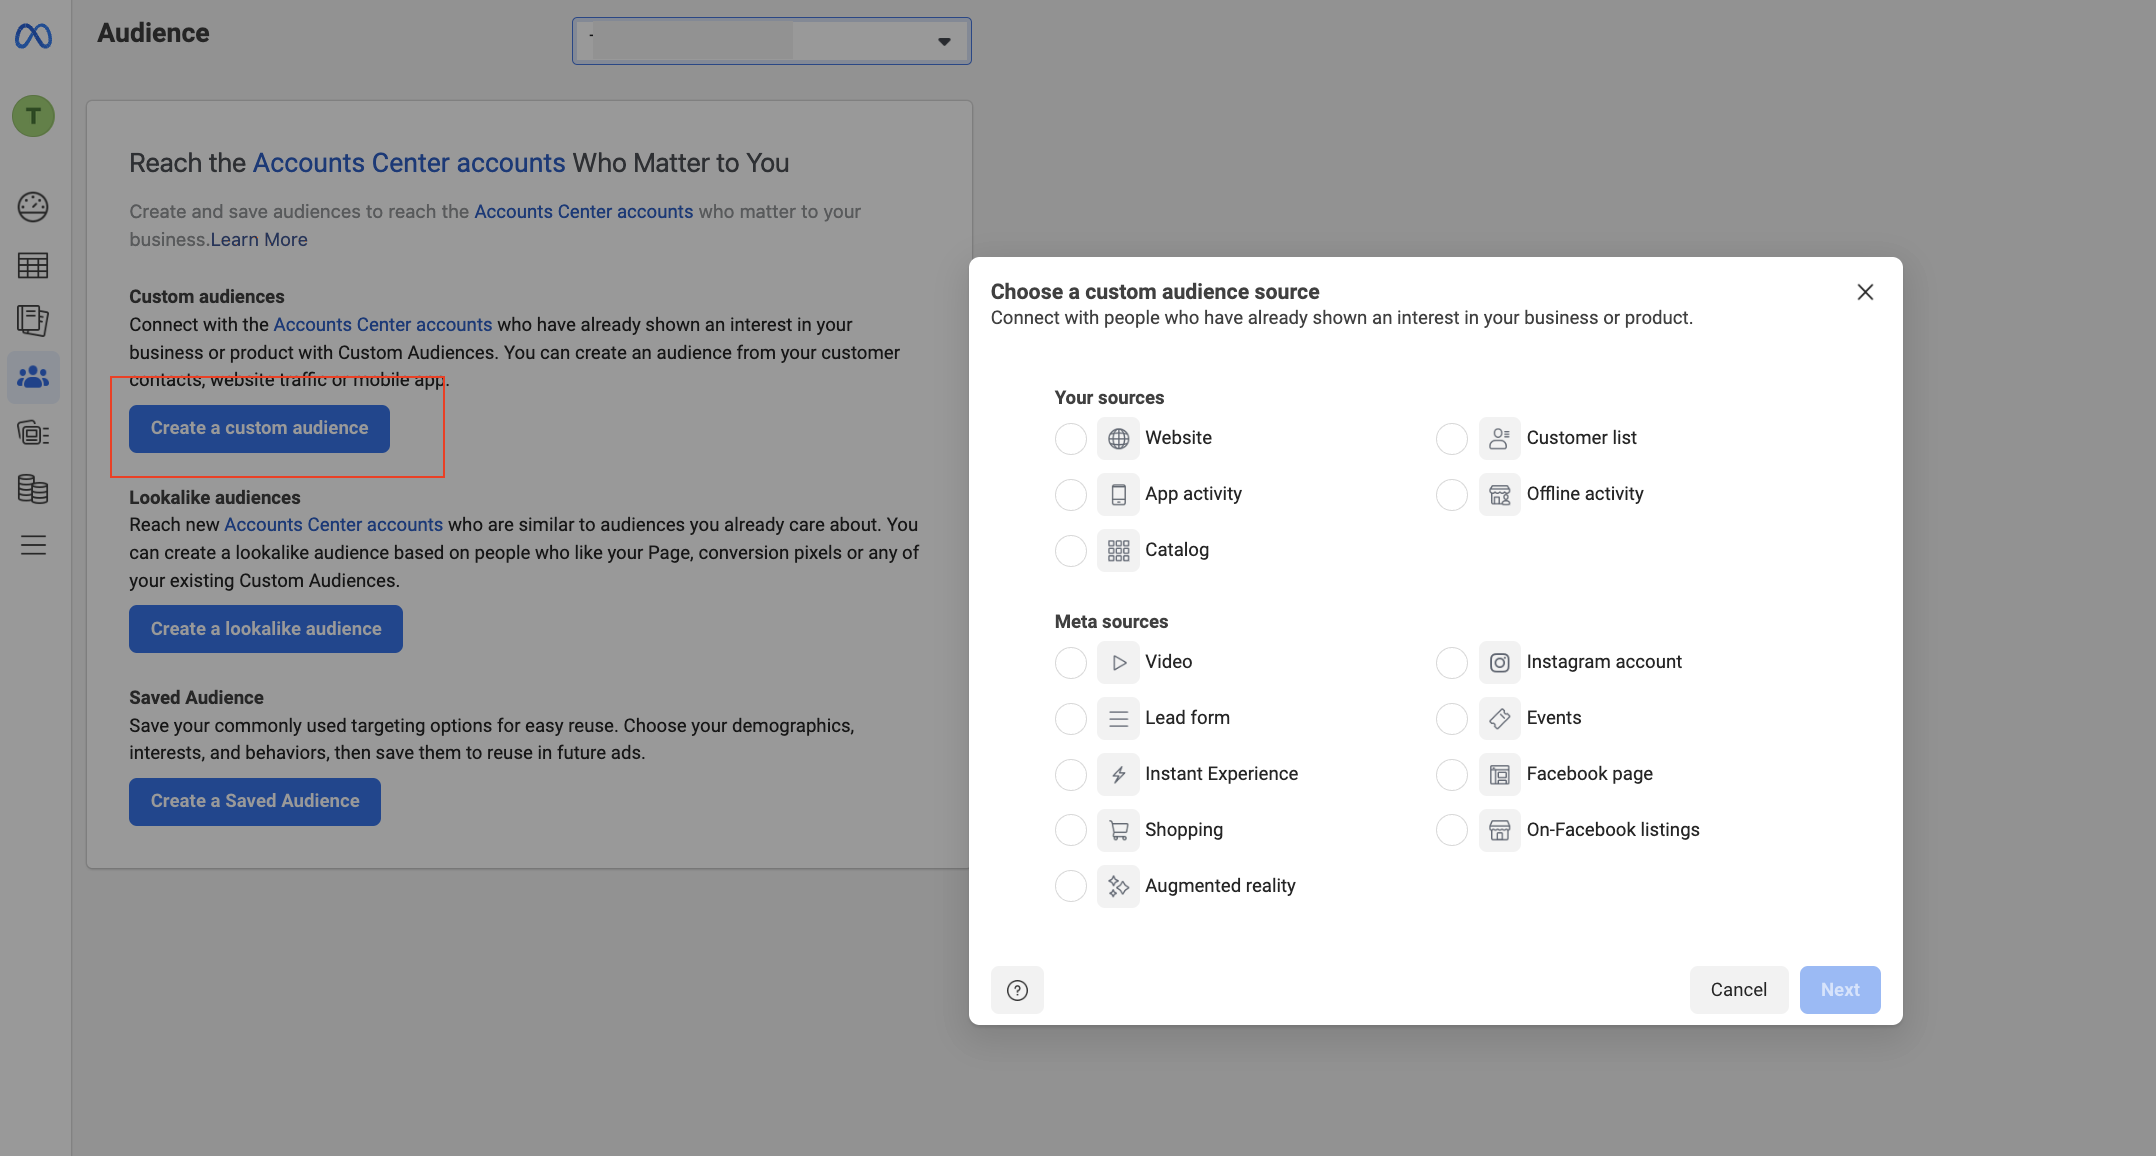Select the Instagram account radio button

point(1451,662)
